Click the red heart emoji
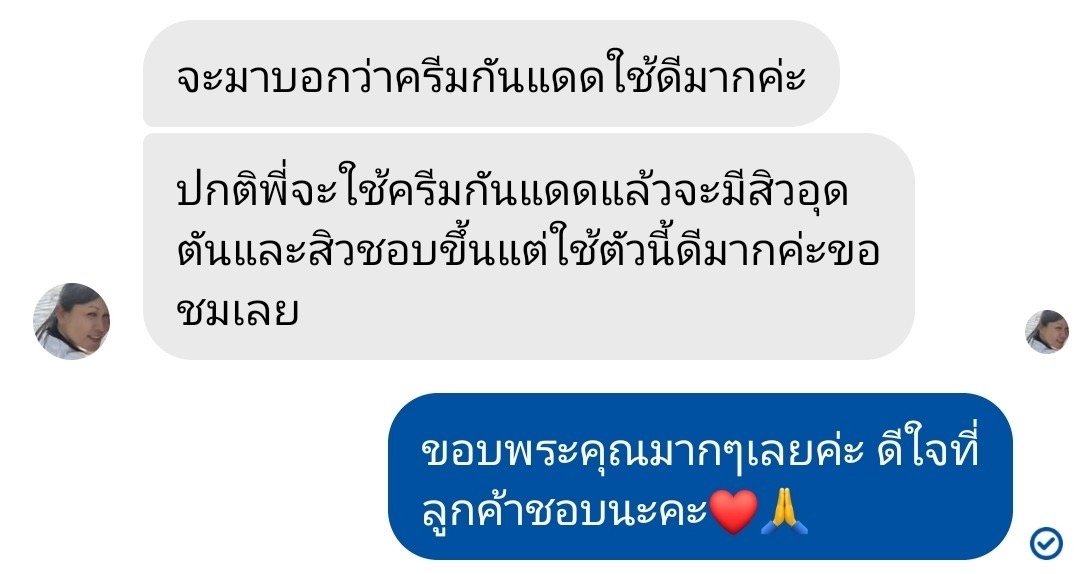The height and width of the screenshot is (574, 1080). 733,512
